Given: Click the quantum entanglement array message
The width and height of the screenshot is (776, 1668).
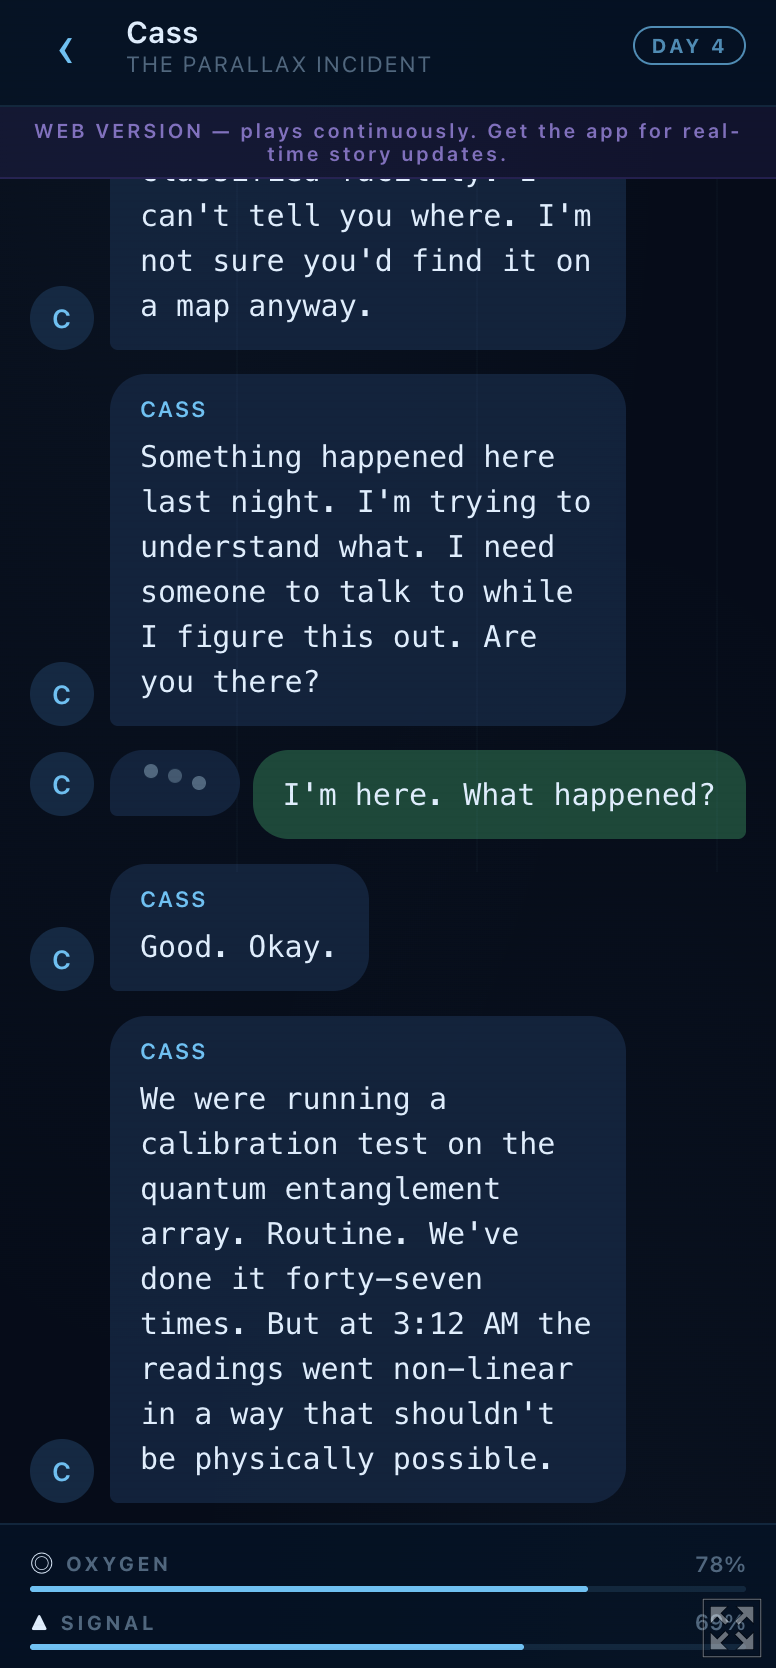Looking at the screenshot, I should [x=367, y=1259].
